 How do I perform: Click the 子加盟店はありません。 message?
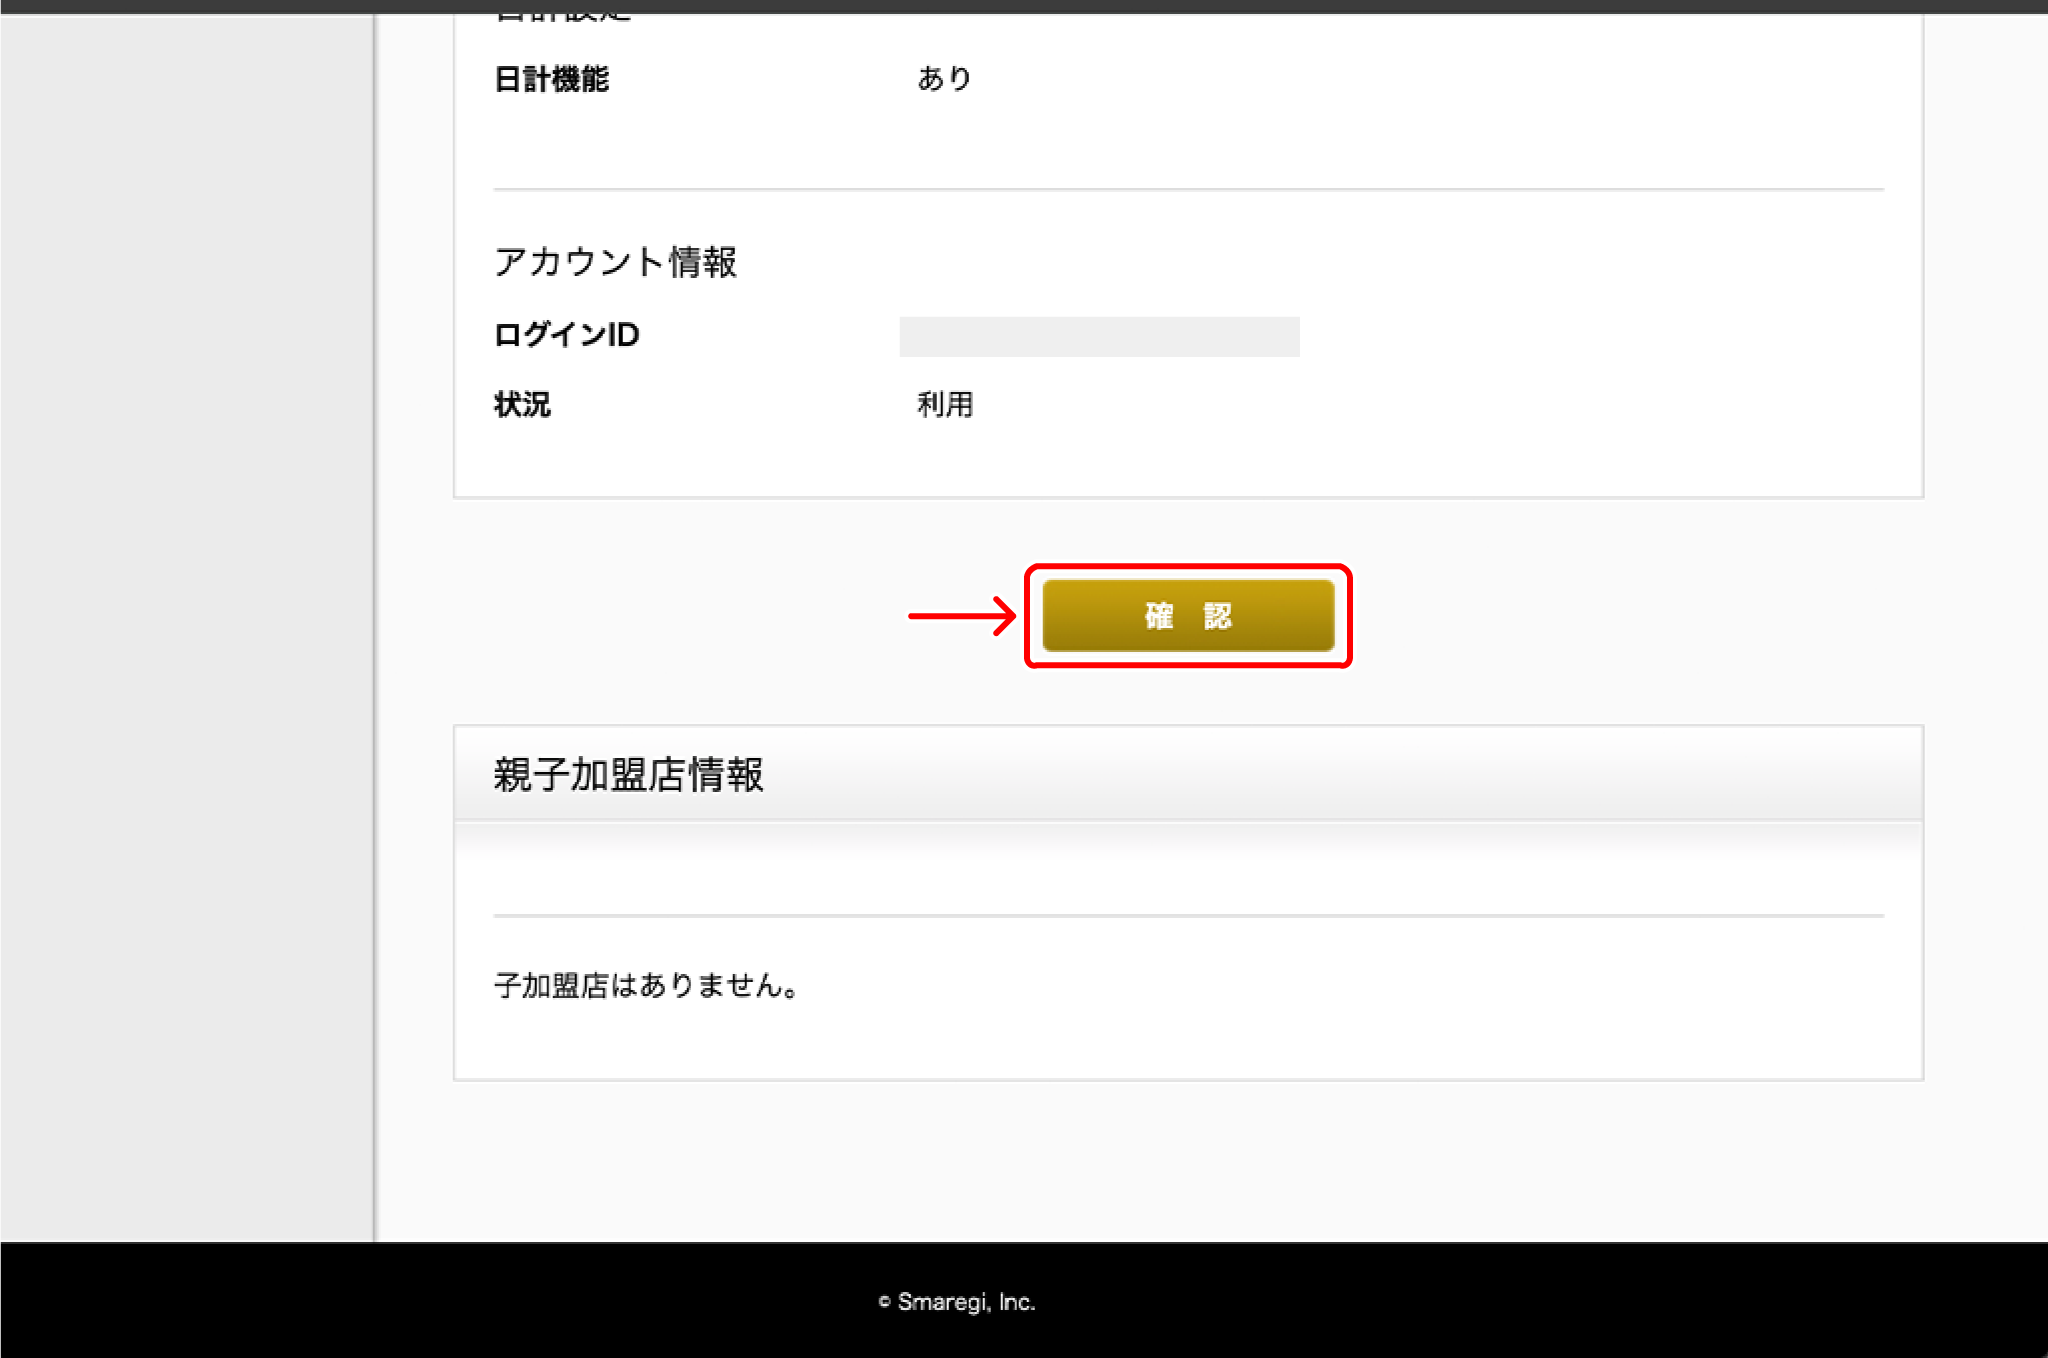[x=646, y=986]
